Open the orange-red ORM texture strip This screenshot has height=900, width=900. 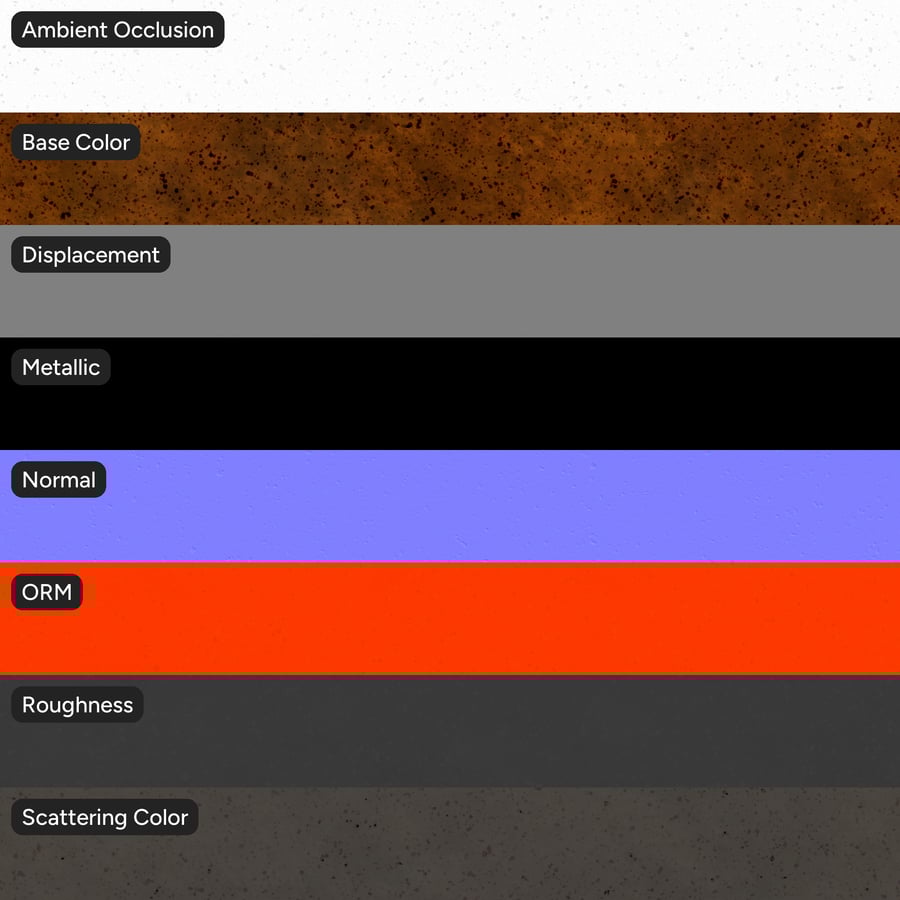point(450,619)
